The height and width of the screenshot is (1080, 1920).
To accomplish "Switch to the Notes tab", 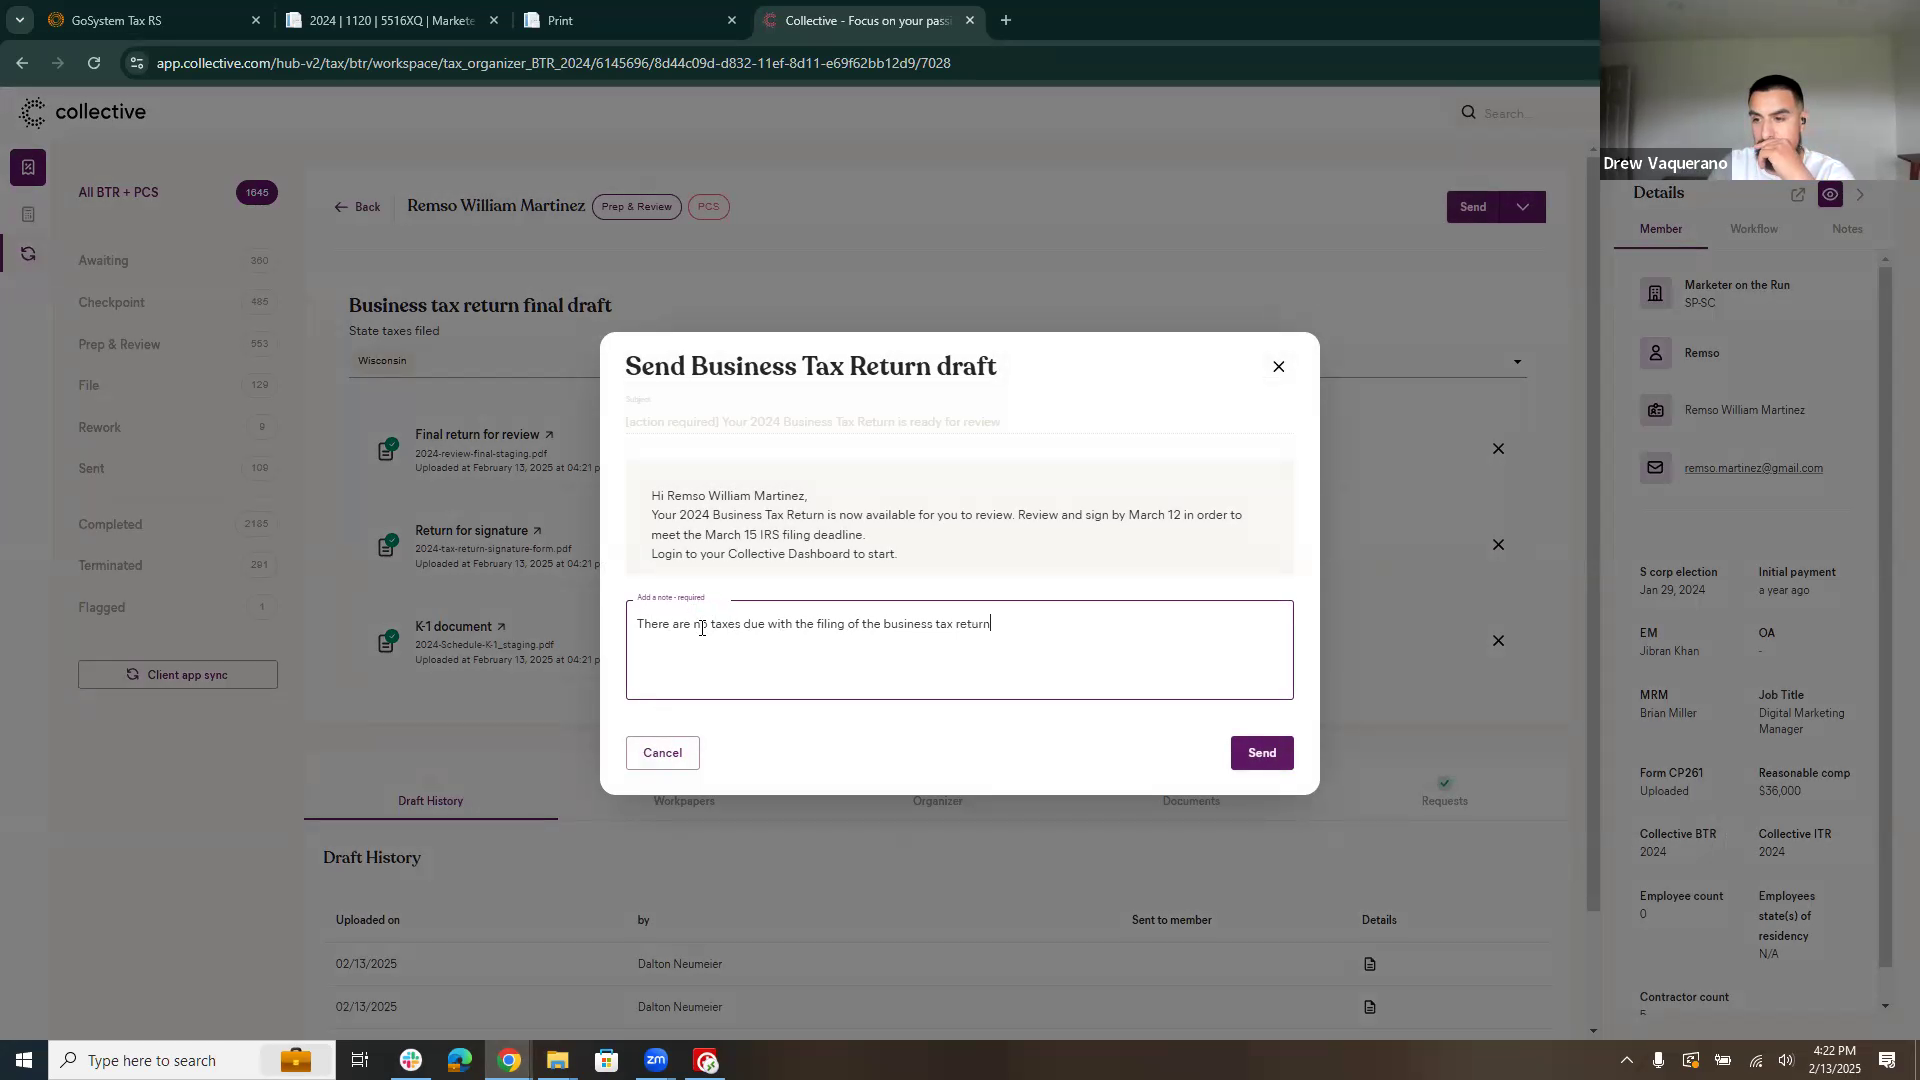I will pos(1846,229).
